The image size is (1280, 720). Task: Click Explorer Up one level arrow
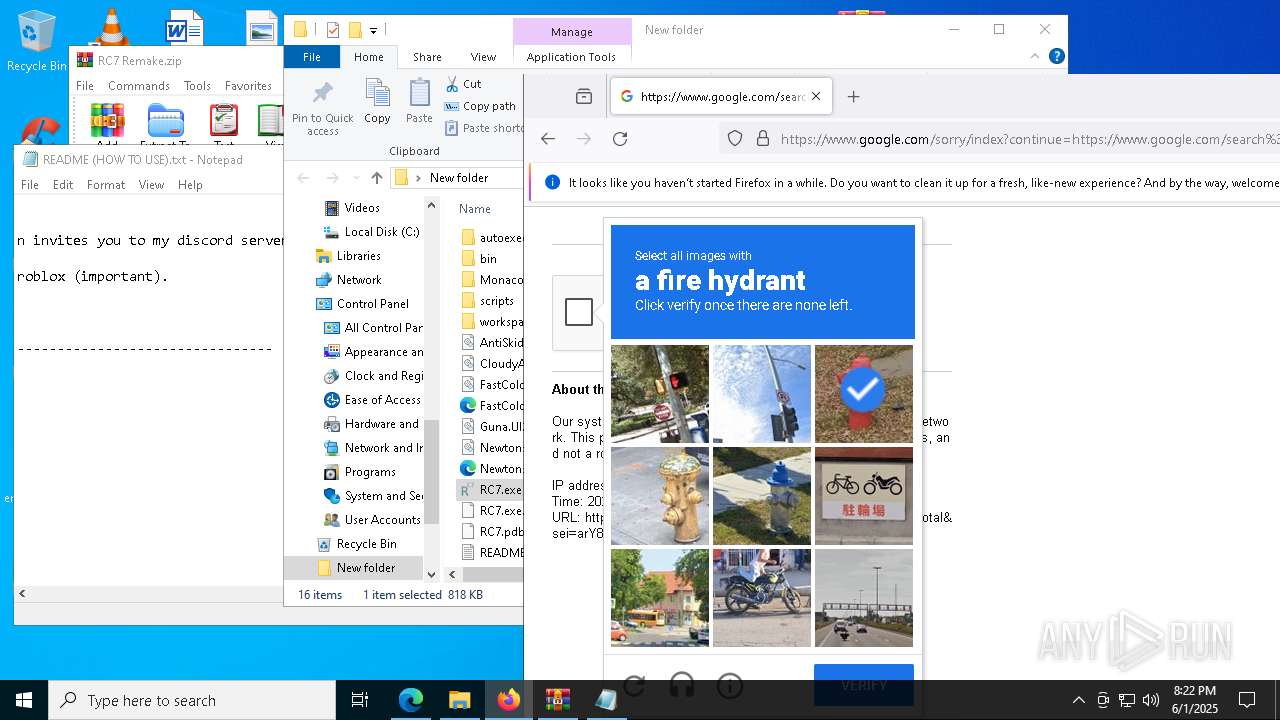(376, 178)
